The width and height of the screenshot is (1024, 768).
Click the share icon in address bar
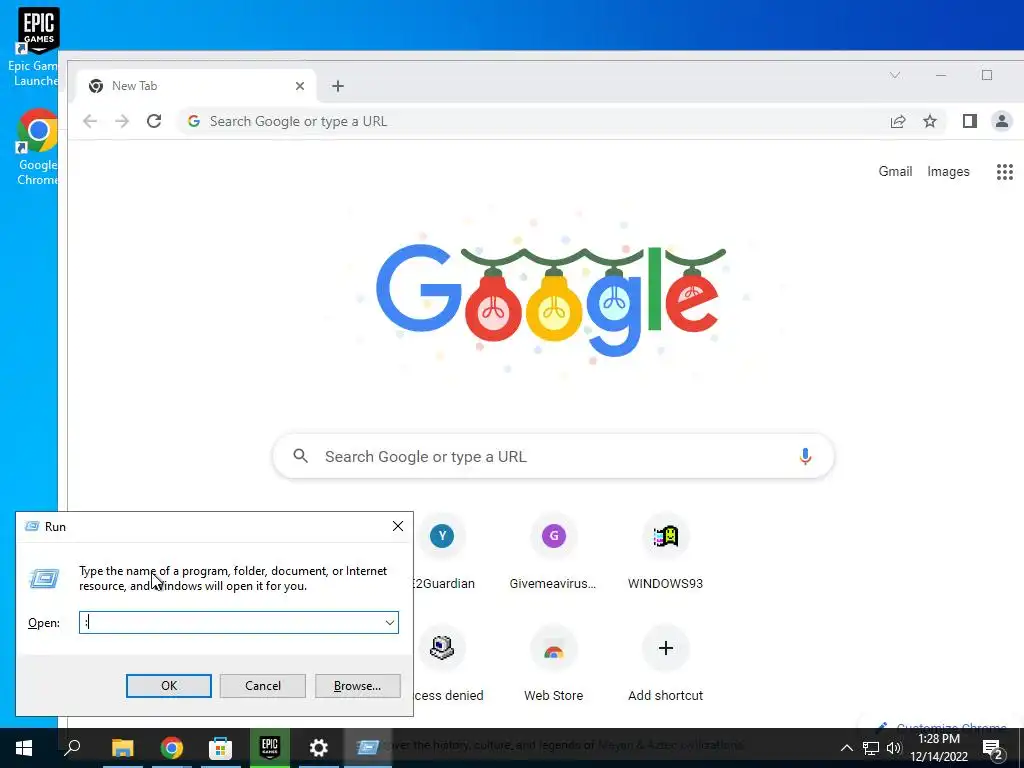(898, 121)
